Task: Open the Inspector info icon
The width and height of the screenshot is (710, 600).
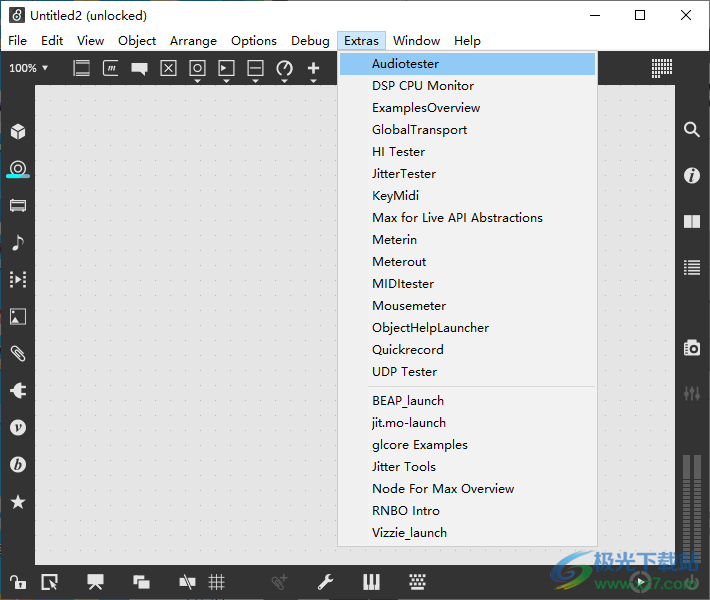Action: (x=691, y=176)
